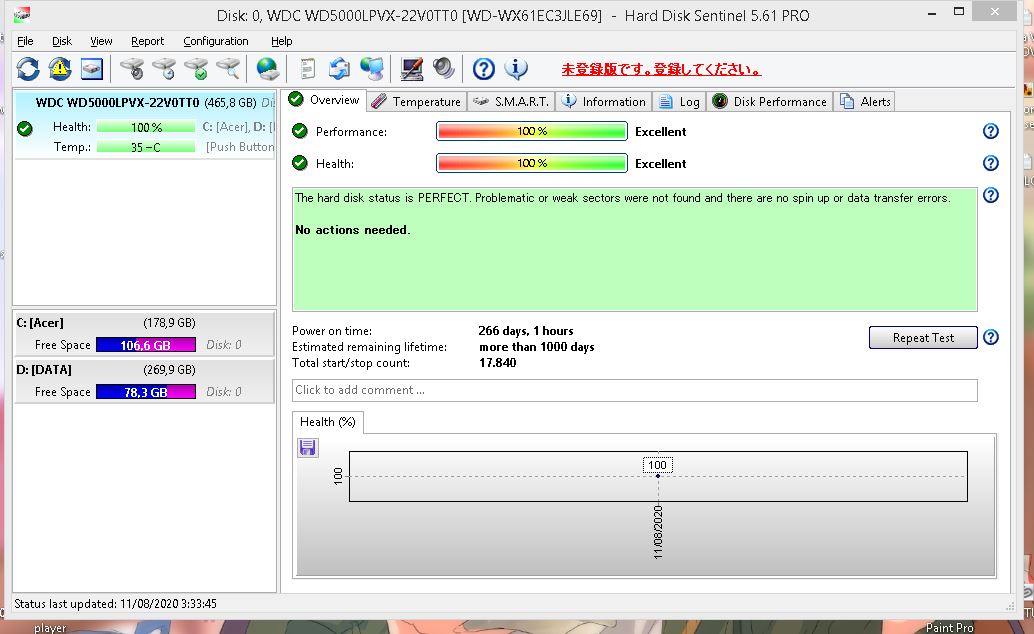Click the 'more than 1000 days' lifetime value
Viewport: 1034px width, 634px height.
click(x=537, y=347)
